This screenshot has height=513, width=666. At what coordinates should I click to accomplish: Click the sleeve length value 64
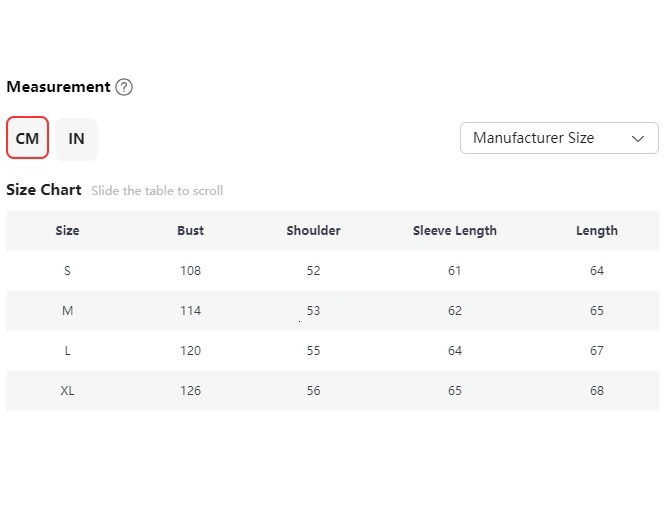(455, 351)
